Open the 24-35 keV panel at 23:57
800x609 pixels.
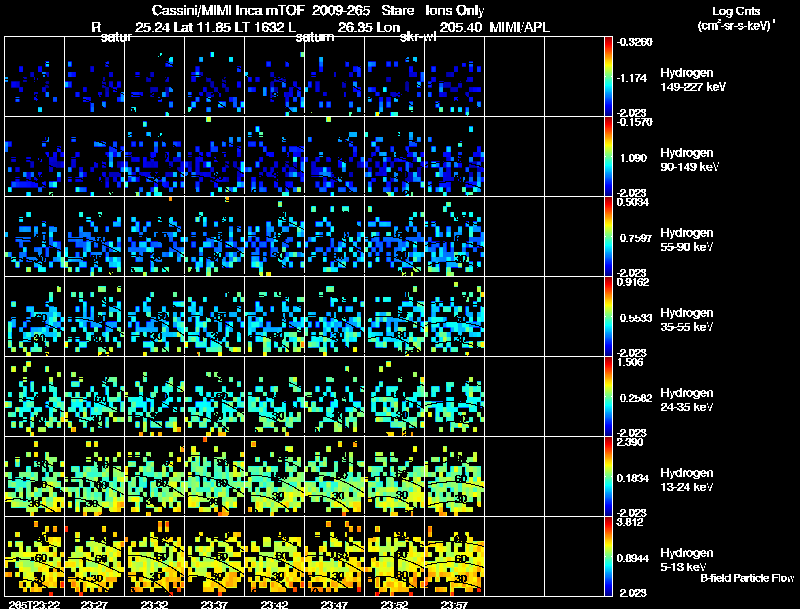click(455, 397)
